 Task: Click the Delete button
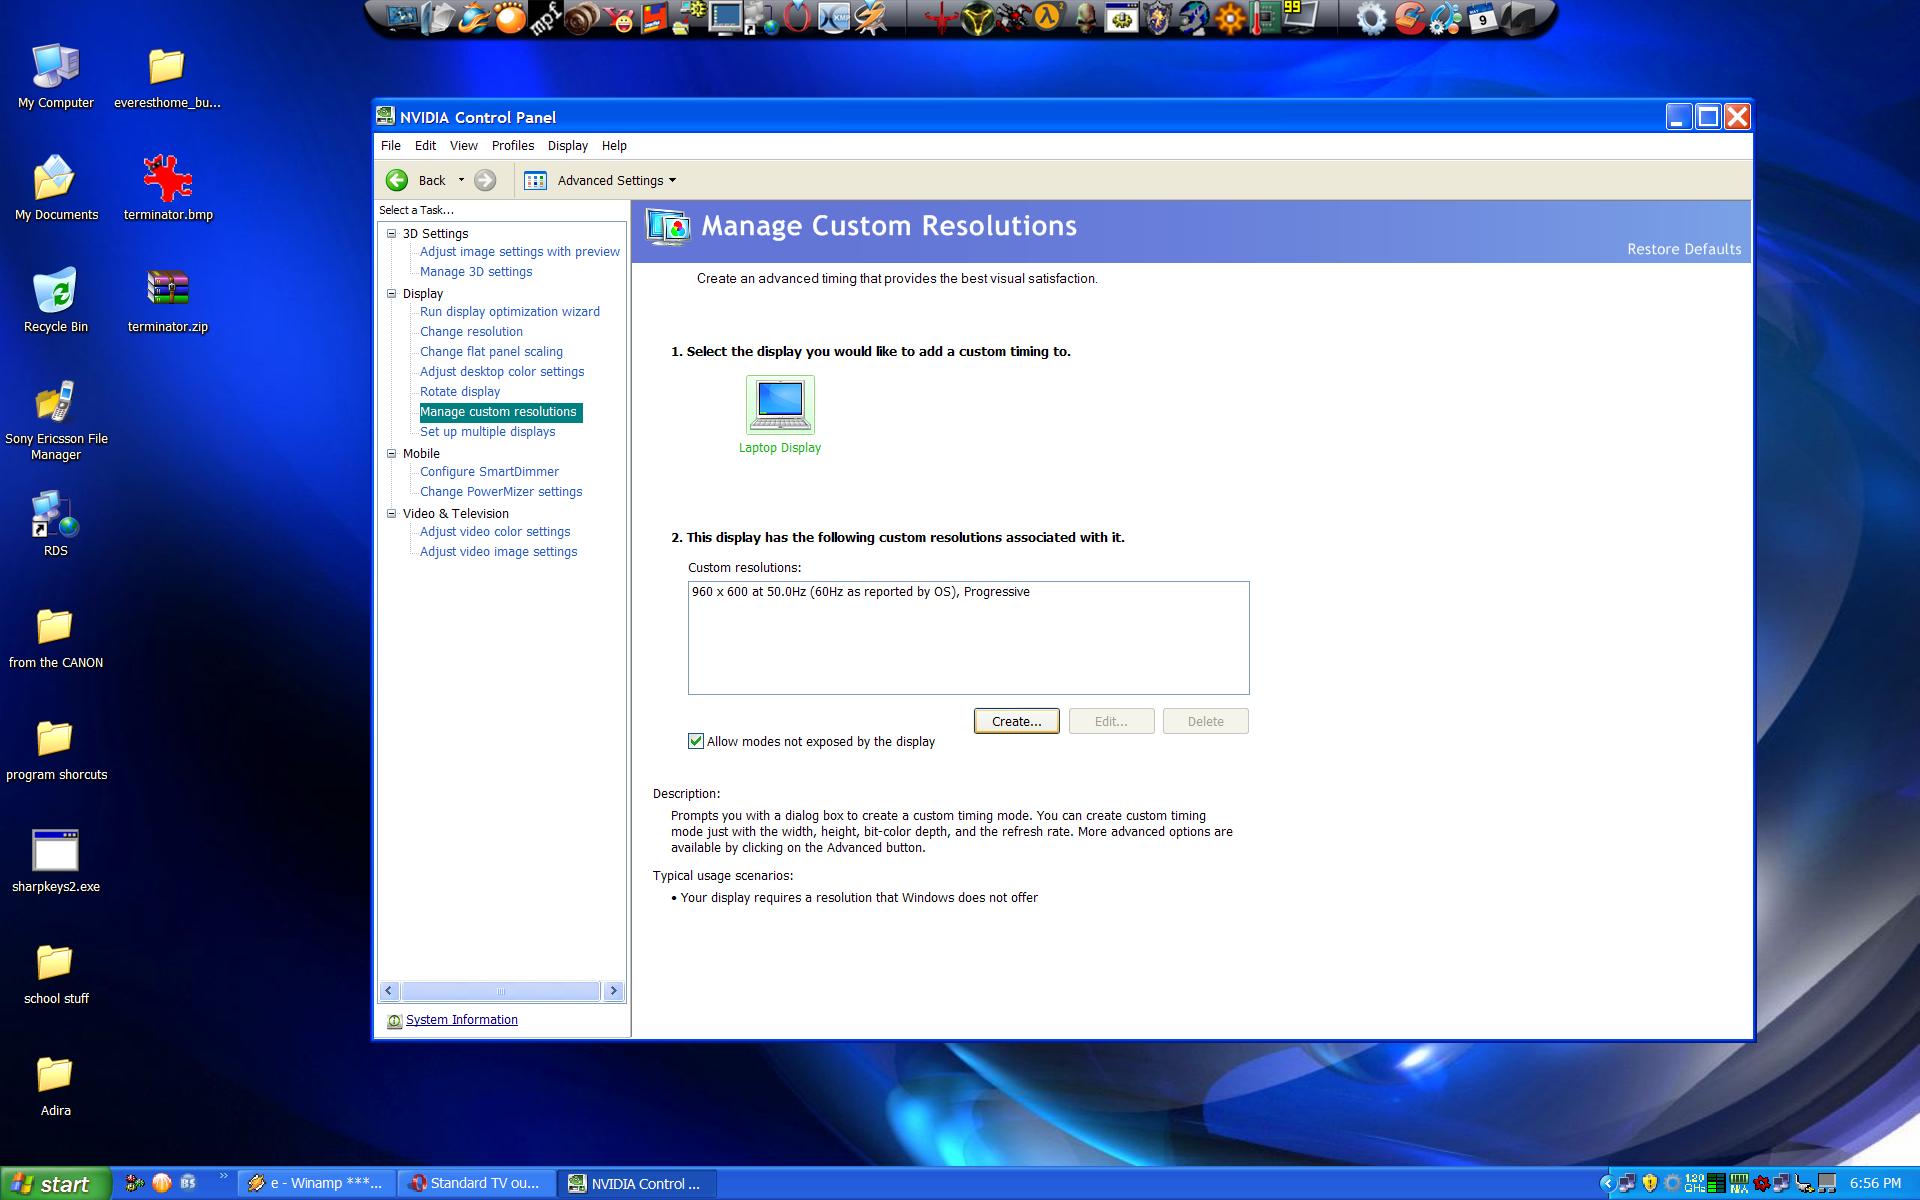coord(1205,721)
